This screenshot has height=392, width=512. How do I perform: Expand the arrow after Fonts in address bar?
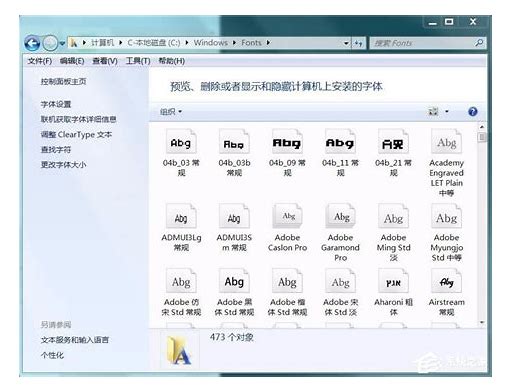coord(268,43)
